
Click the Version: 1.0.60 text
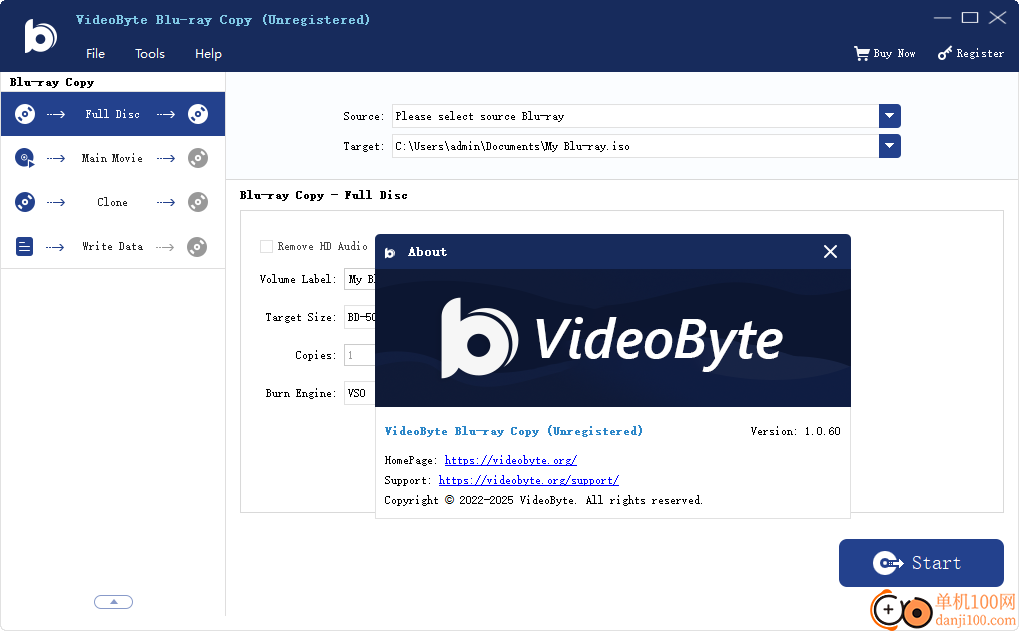pyautogui.click(x=795, y=431)
